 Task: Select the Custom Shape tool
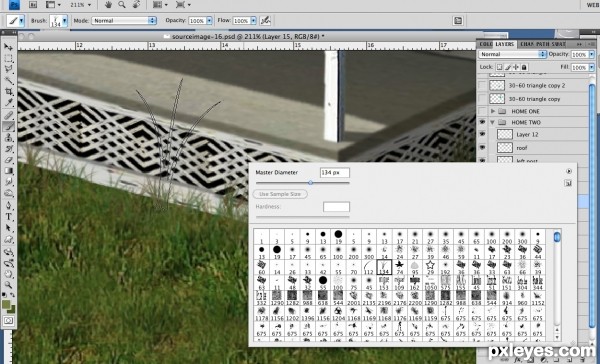(x=8, y=240)
